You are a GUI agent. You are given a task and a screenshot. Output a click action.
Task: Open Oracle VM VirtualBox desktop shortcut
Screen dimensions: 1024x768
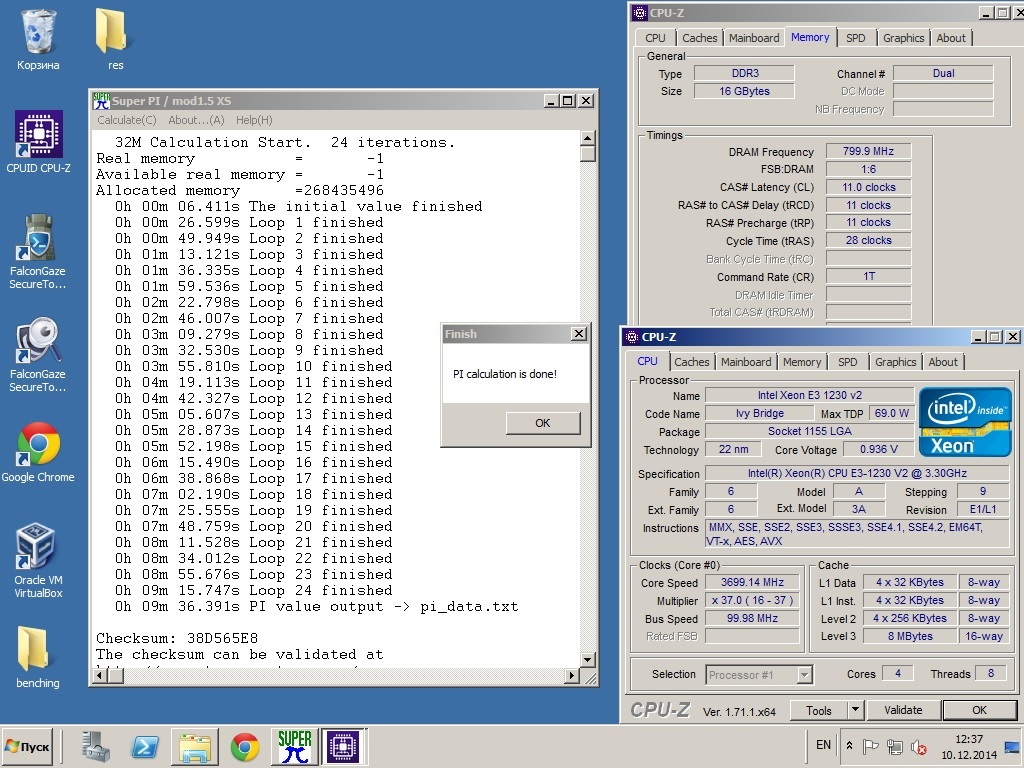pos(38,562)
